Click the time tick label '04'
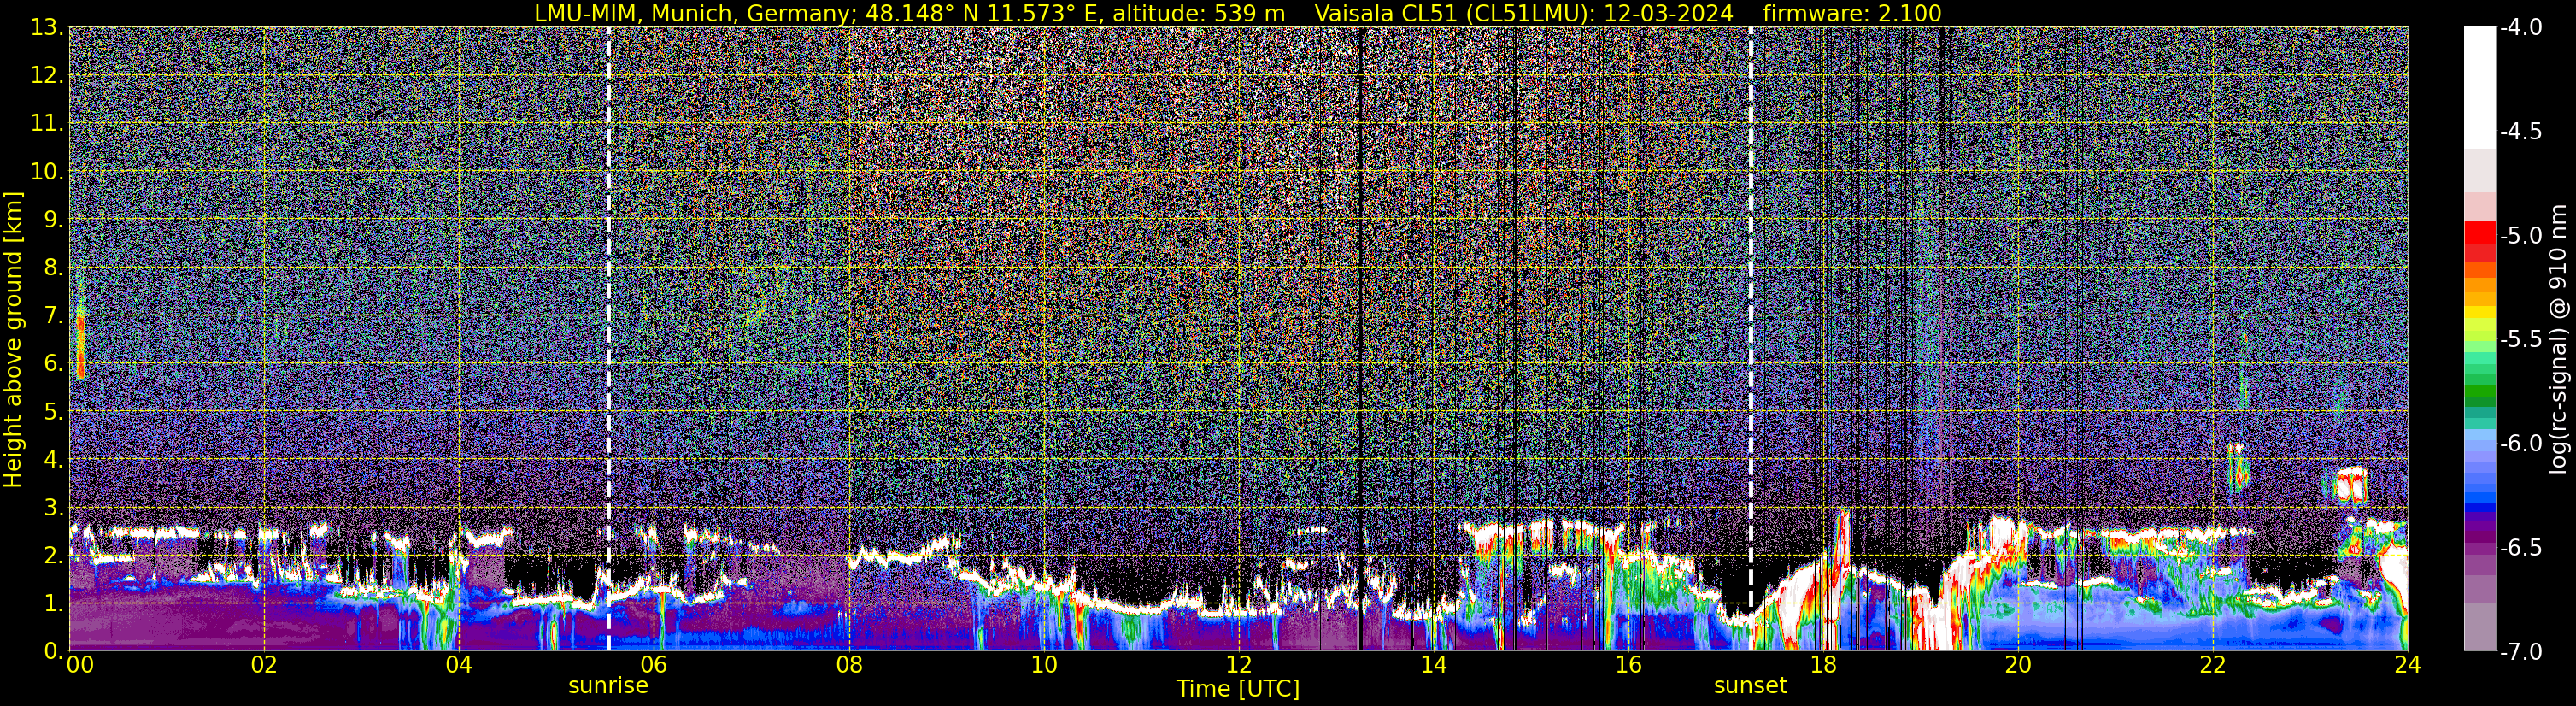The width and height of the screenshot is (2576, 706). click(458, 665)
